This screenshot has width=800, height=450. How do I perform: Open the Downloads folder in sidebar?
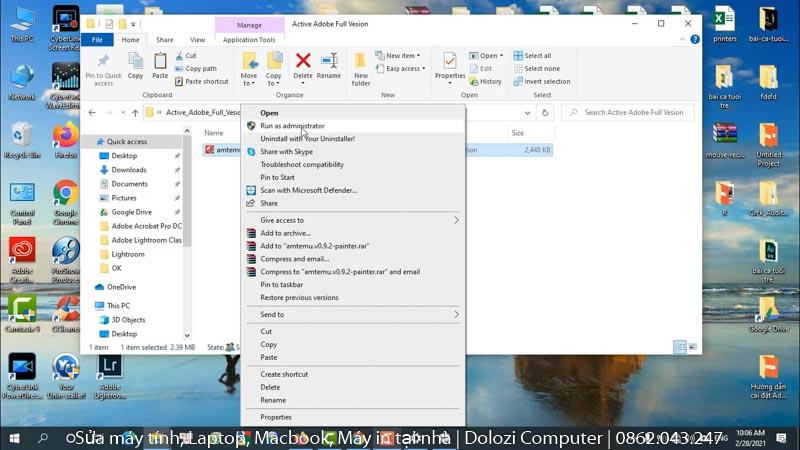129,170
